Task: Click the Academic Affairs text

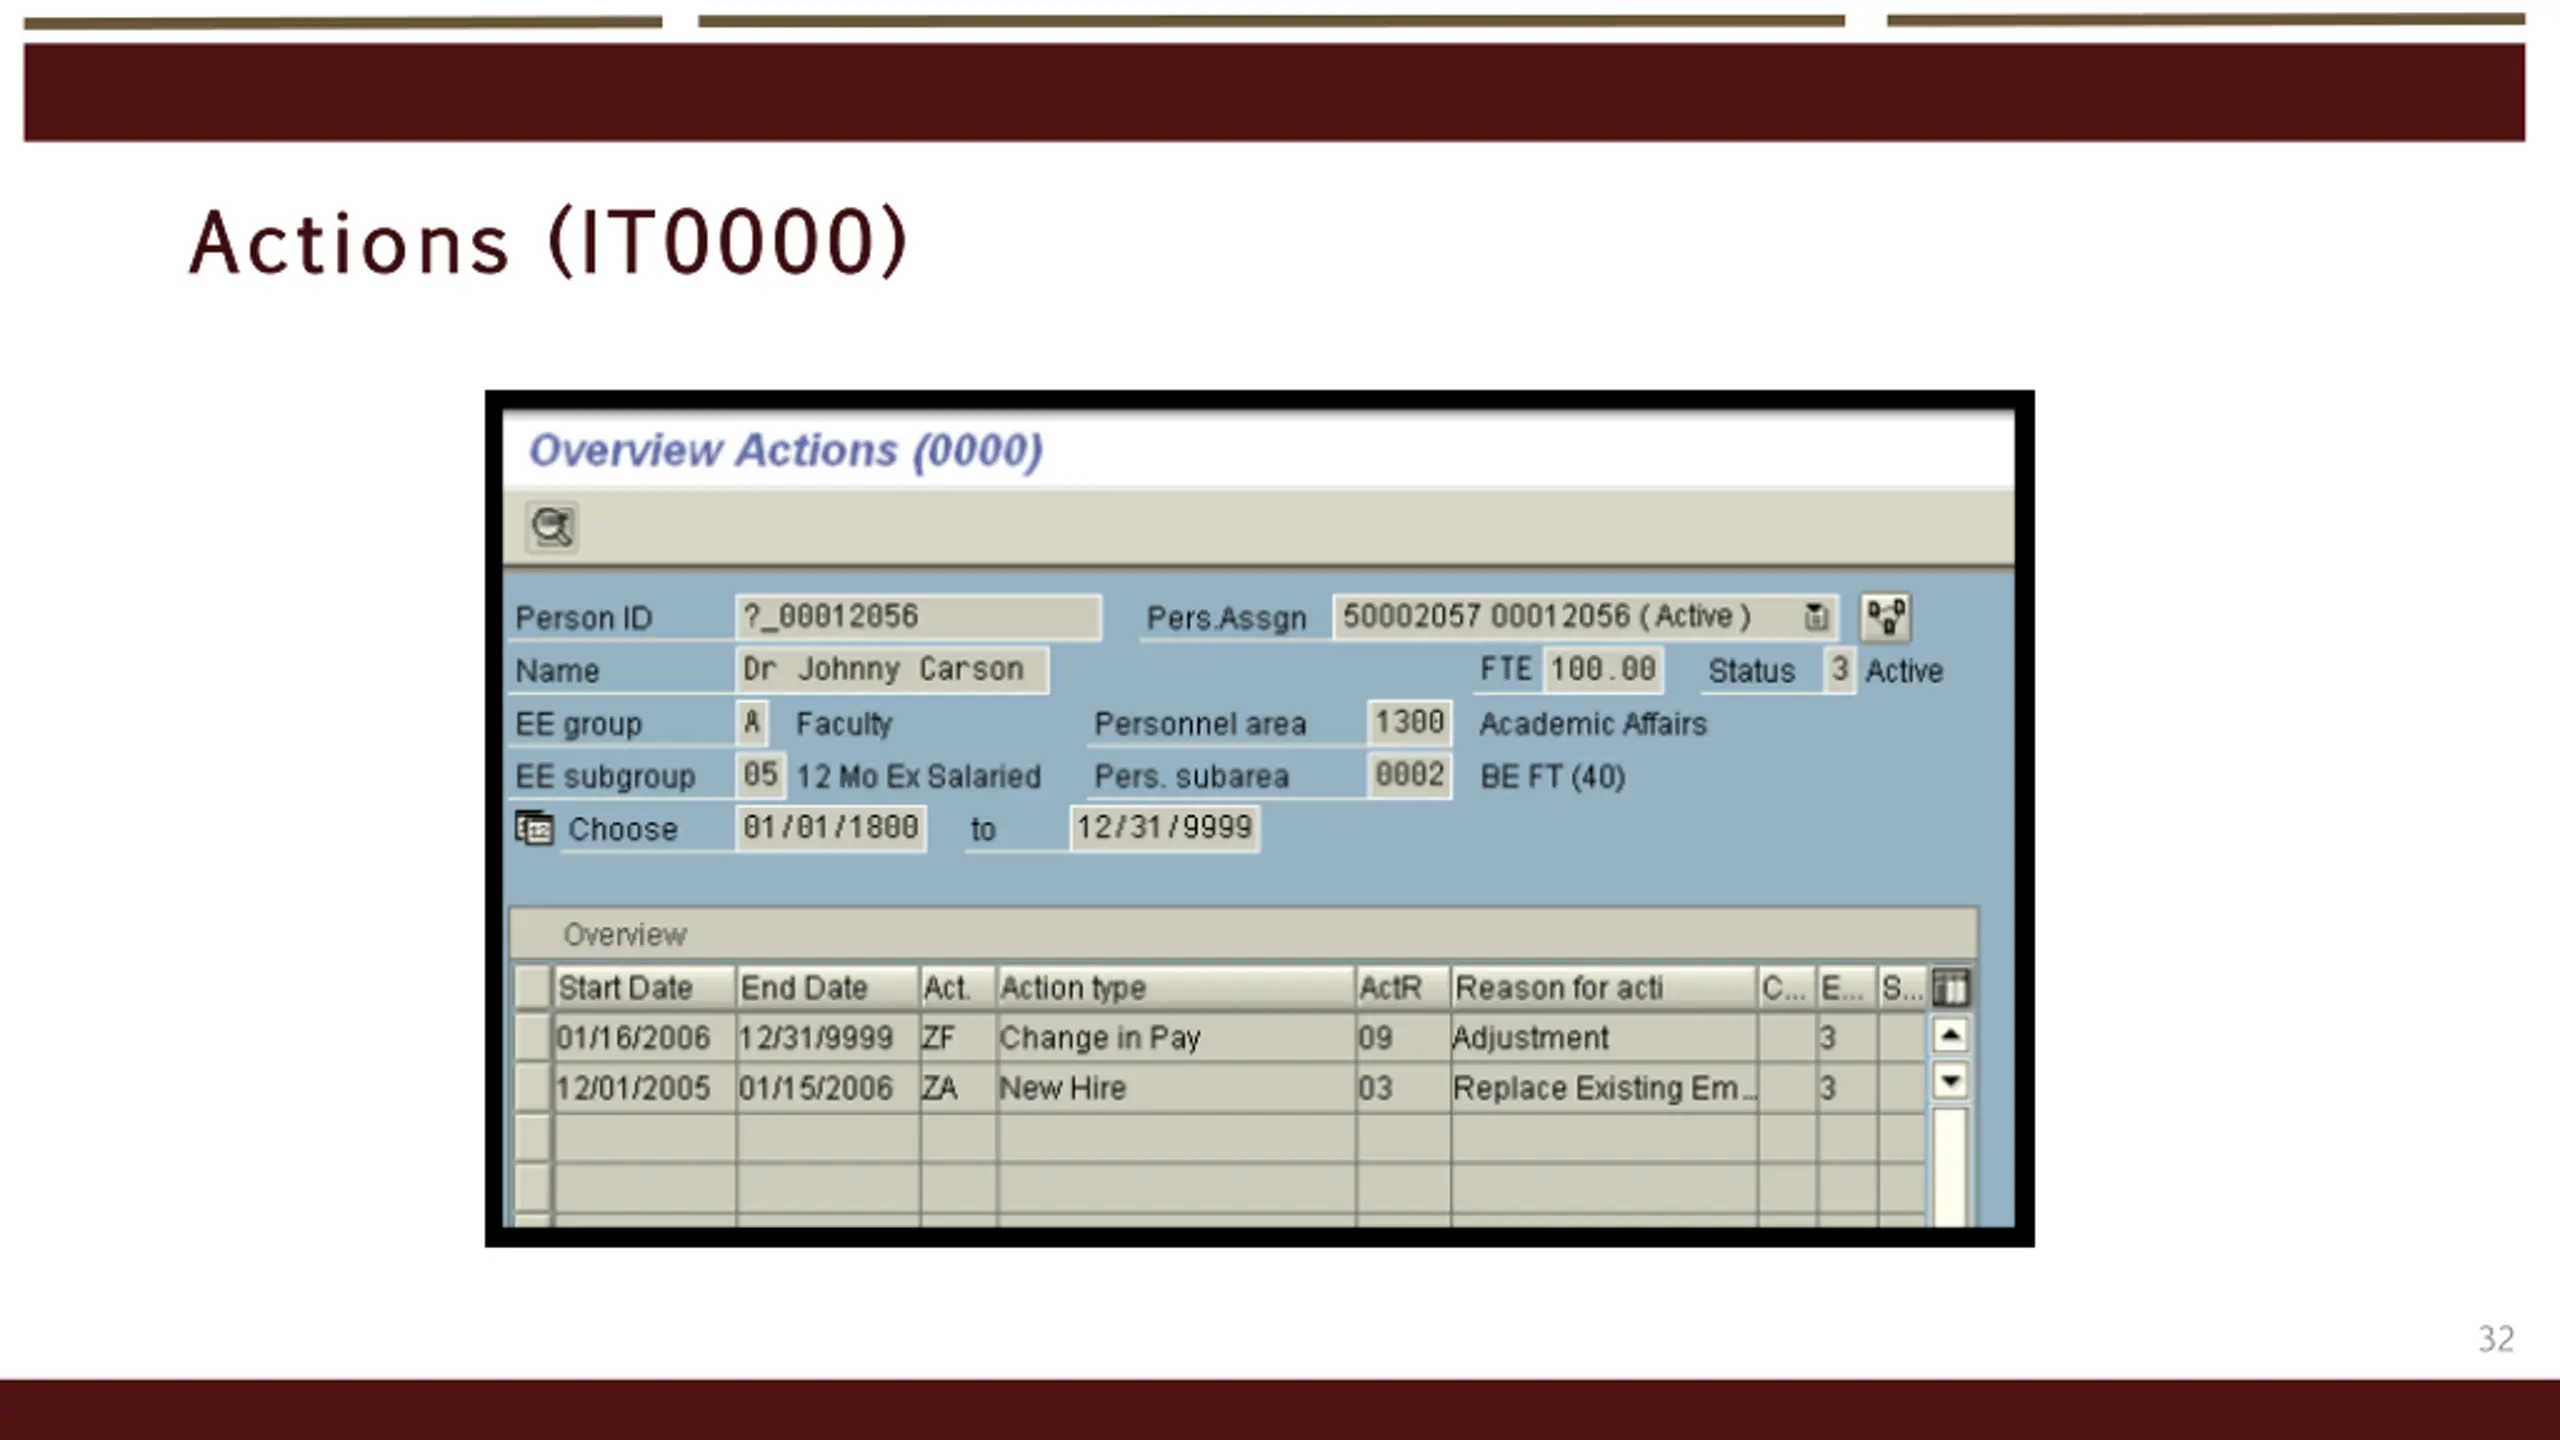Action: point(1593,723)
